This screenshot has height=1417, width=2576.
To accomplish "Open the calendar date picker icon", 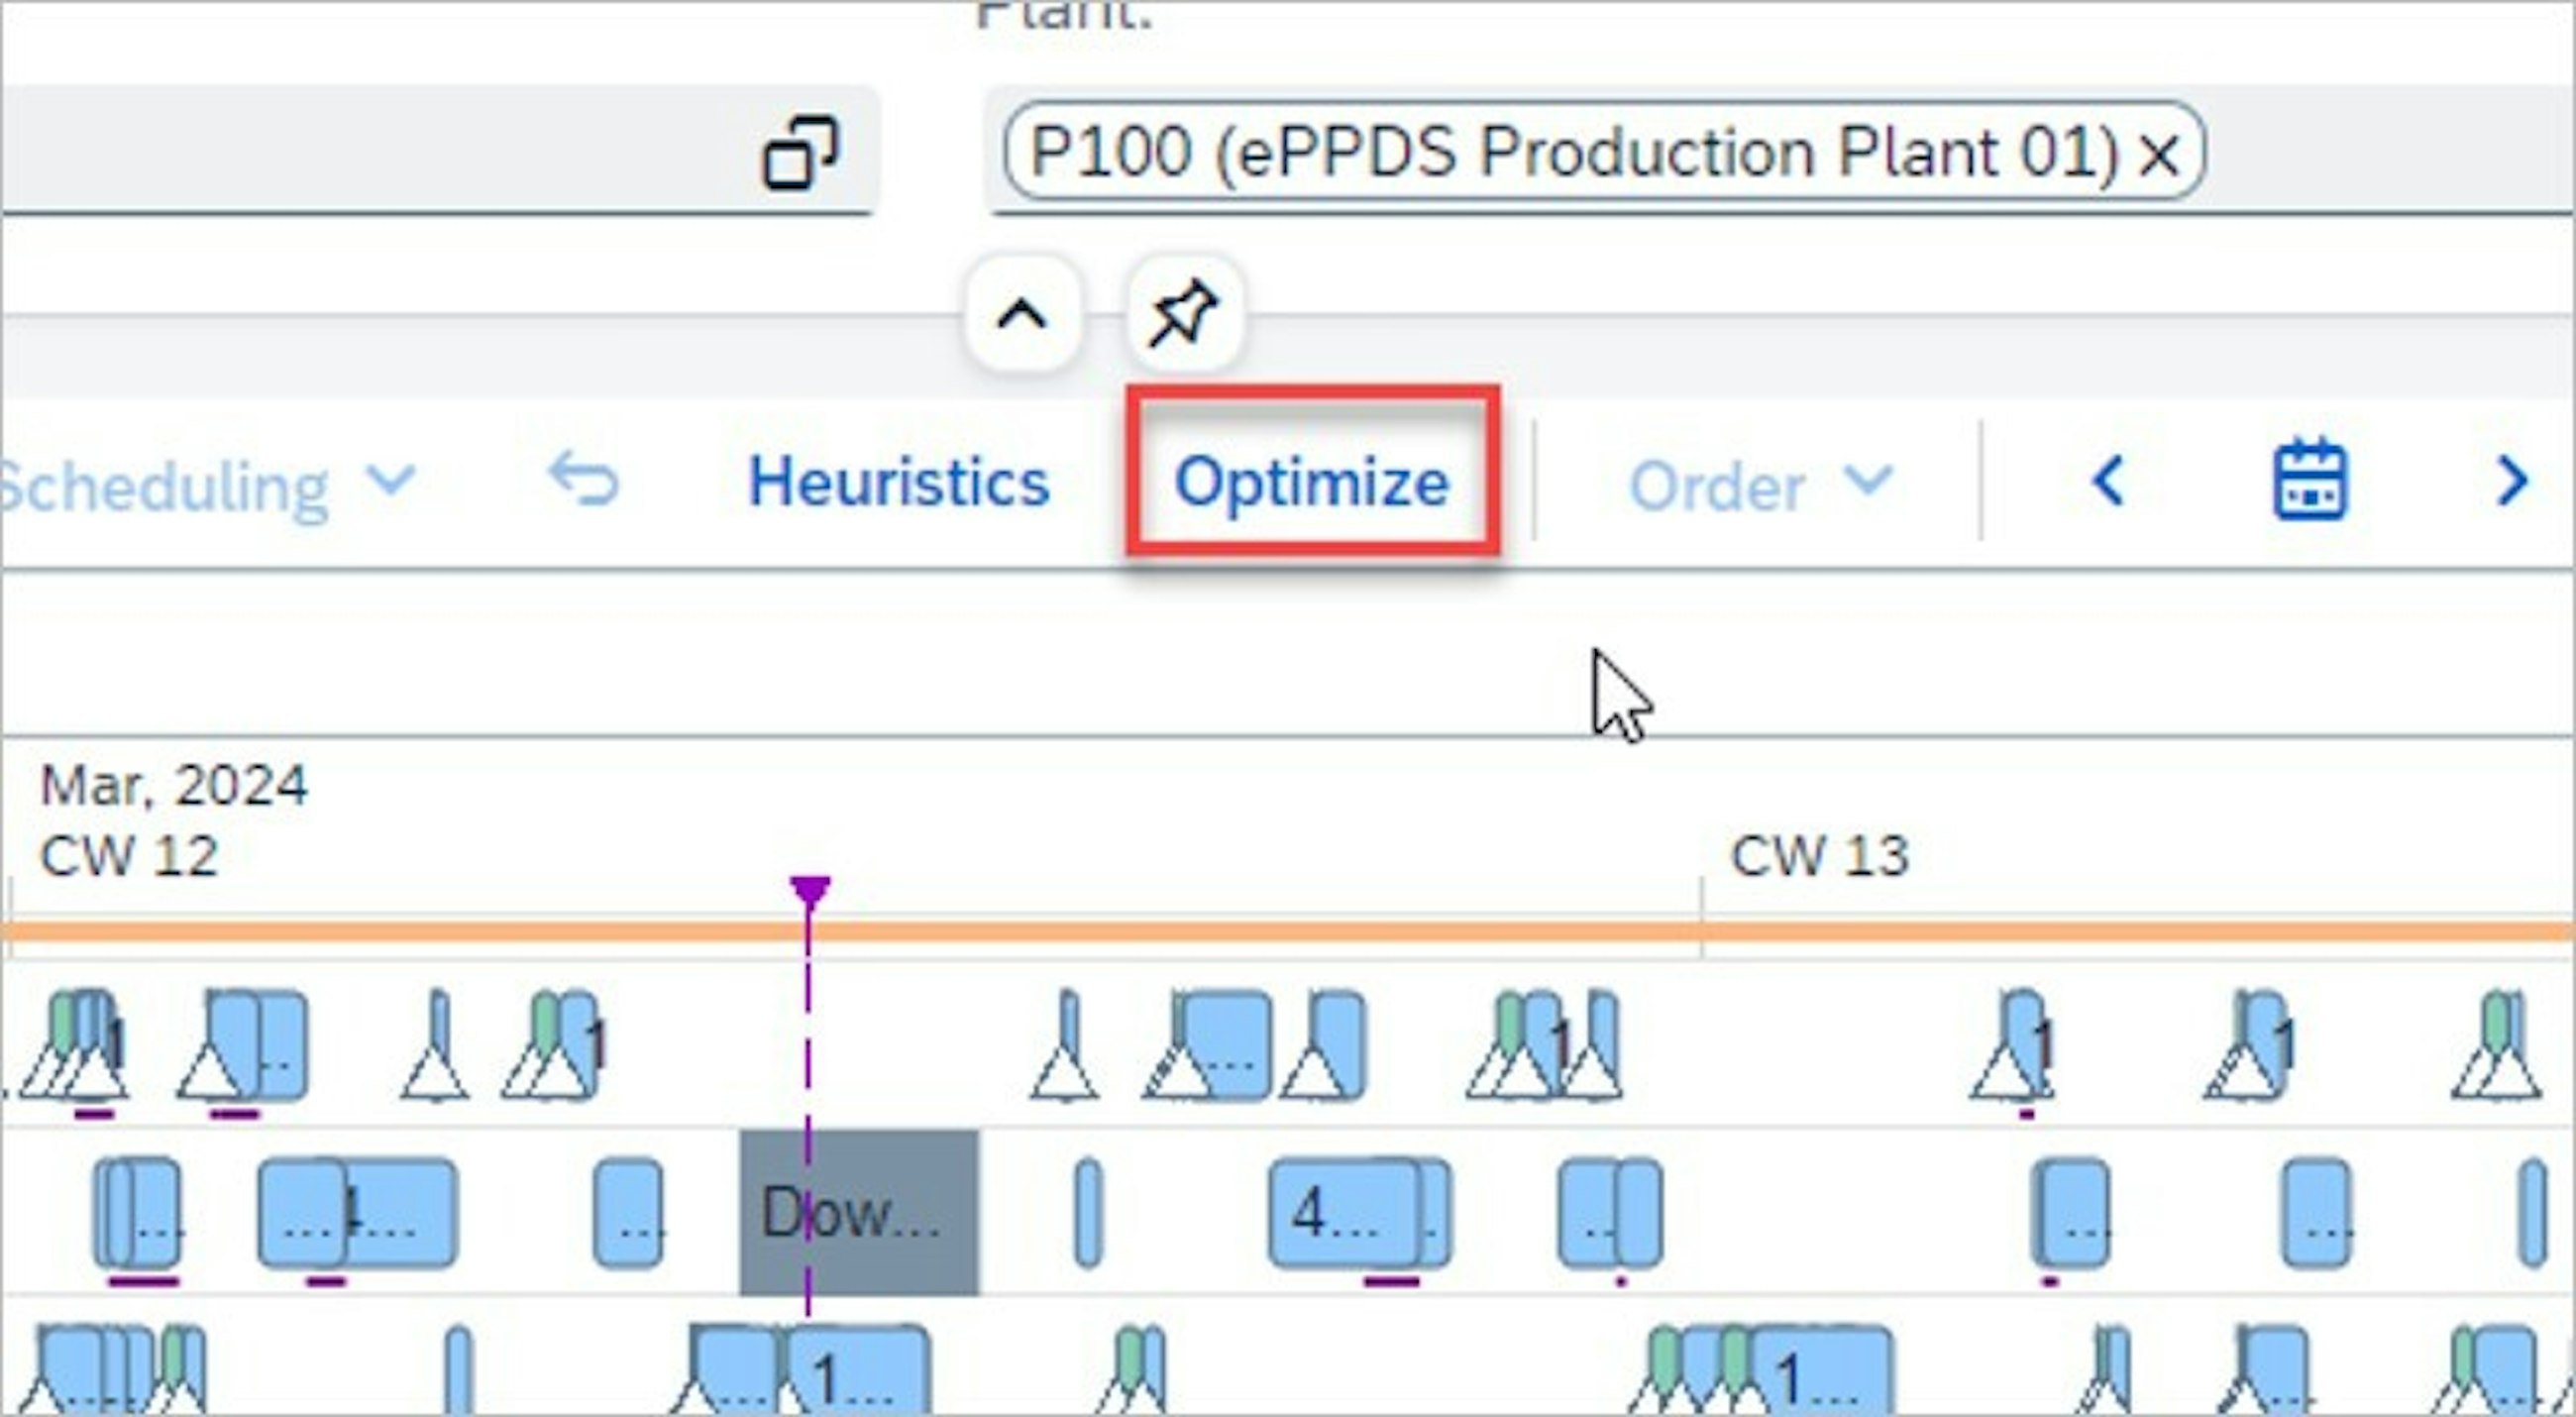I will 2309,482.
